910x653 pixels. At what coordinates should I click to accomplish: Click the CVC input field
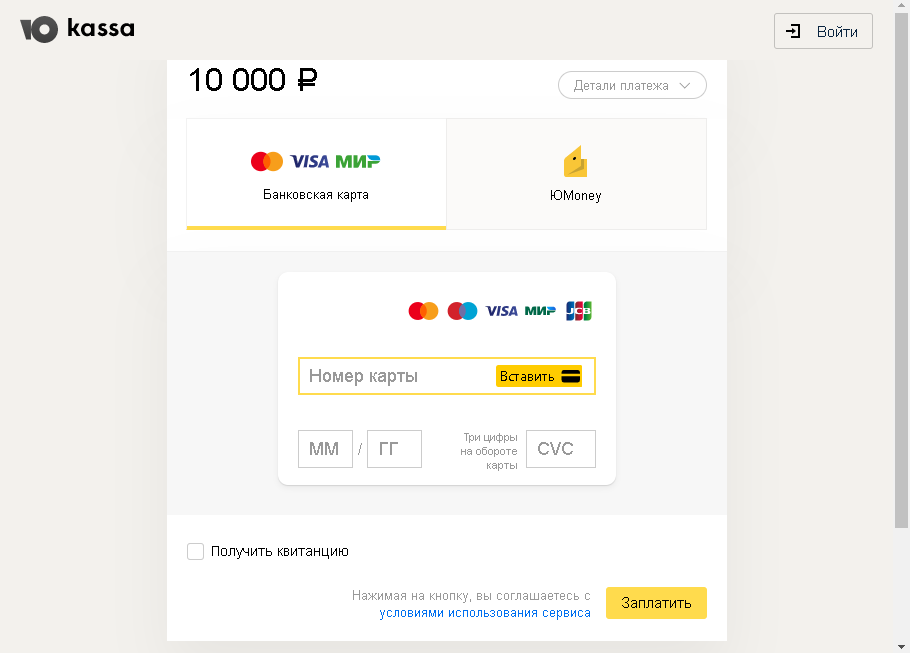[x=561, y=449]
